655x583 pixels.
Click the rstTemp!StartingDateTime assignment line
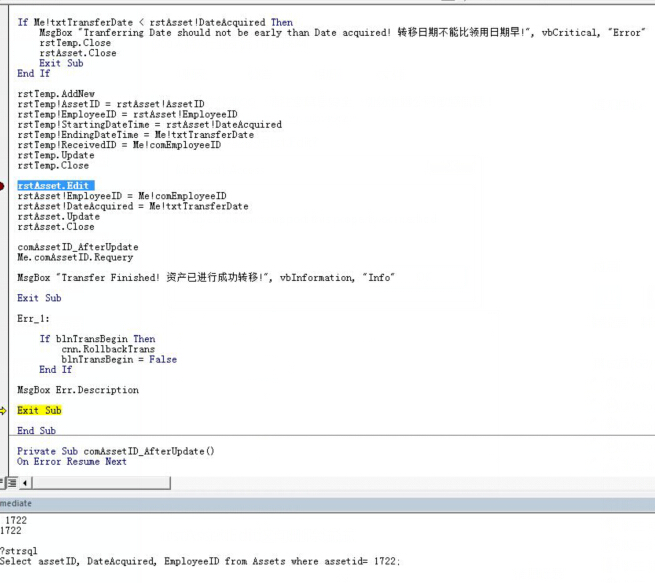point(149,124)
